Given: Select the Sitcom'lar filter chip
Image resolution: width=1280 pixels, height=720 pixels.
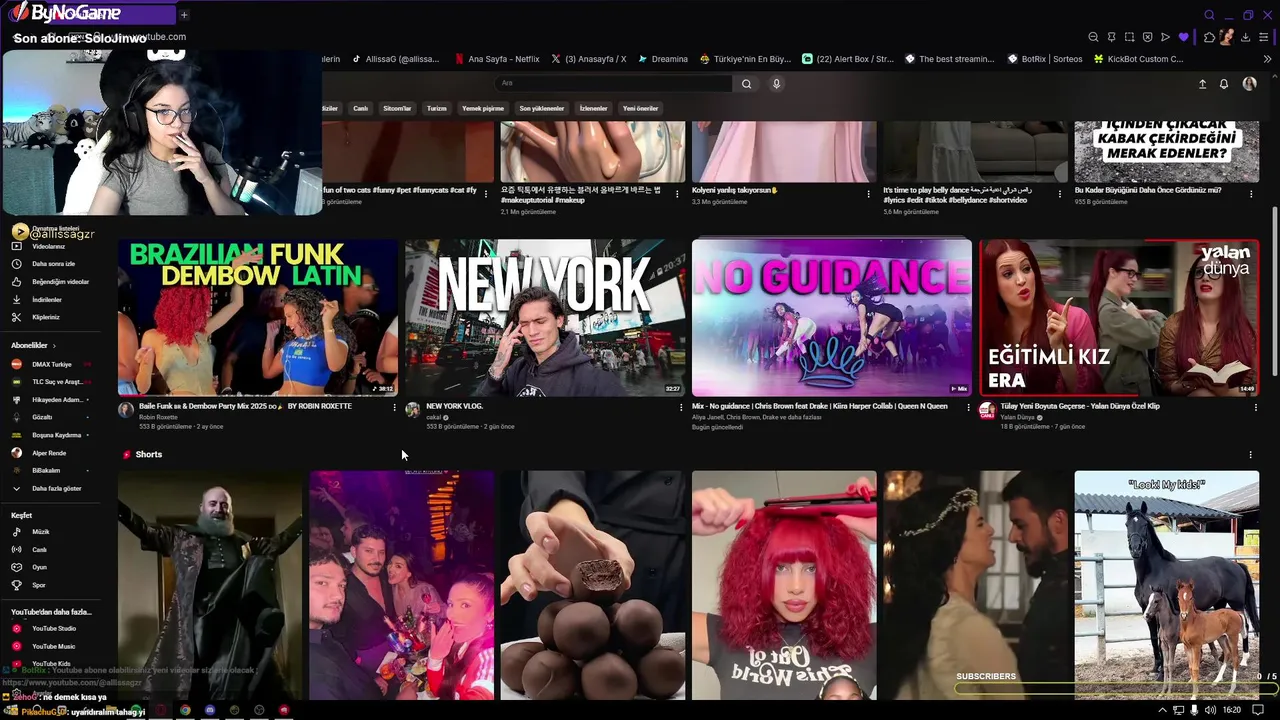Looking at the screenshot, I should click(x=397, y=108).
